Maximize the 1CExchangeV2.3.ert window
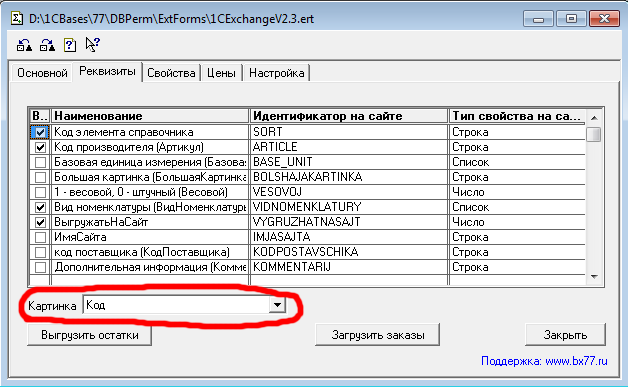628x387 pixels. click(x=571, y=19)
